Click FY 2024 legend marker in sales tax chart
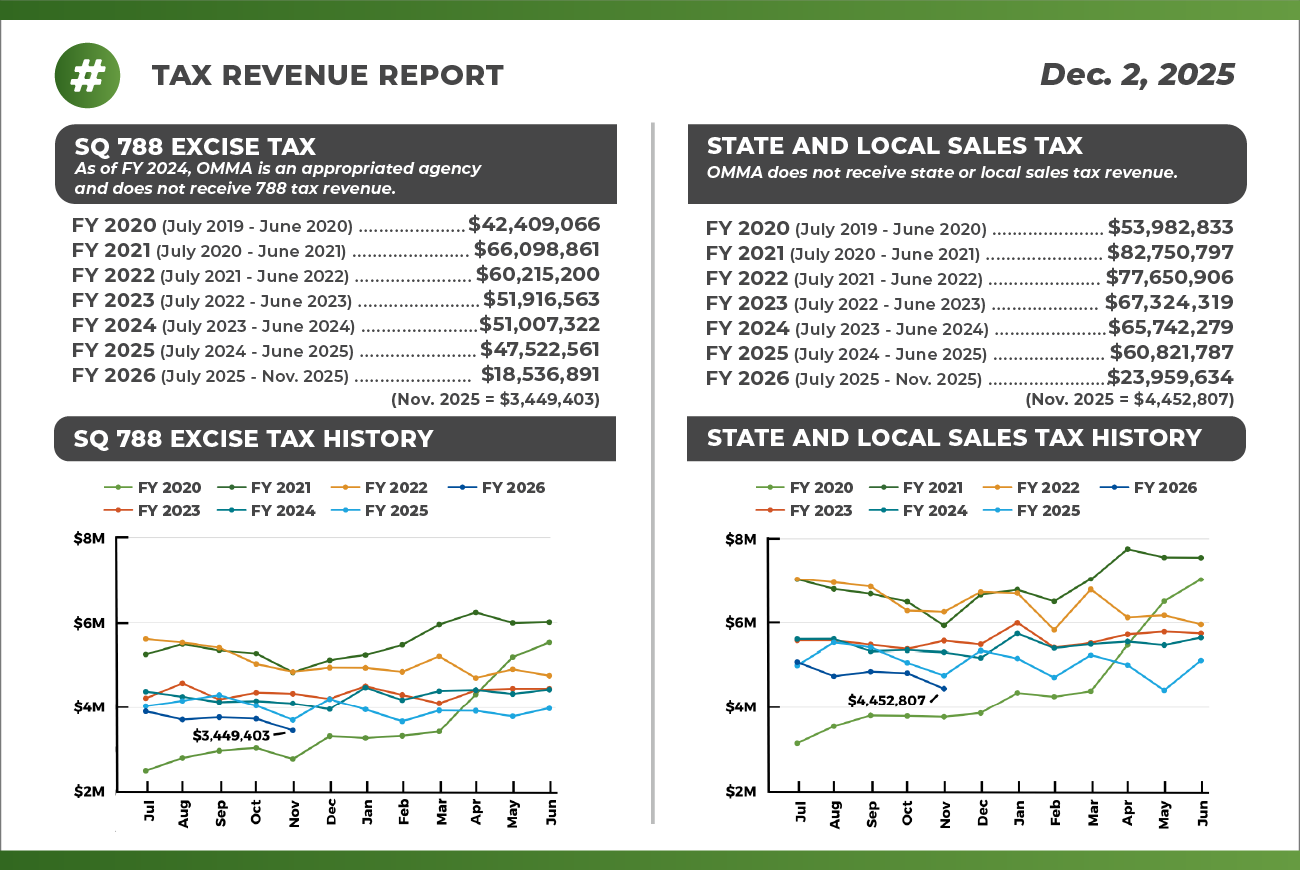Image resolution: width=1300 pixels, height=870 pixels. tap(884, 511)
